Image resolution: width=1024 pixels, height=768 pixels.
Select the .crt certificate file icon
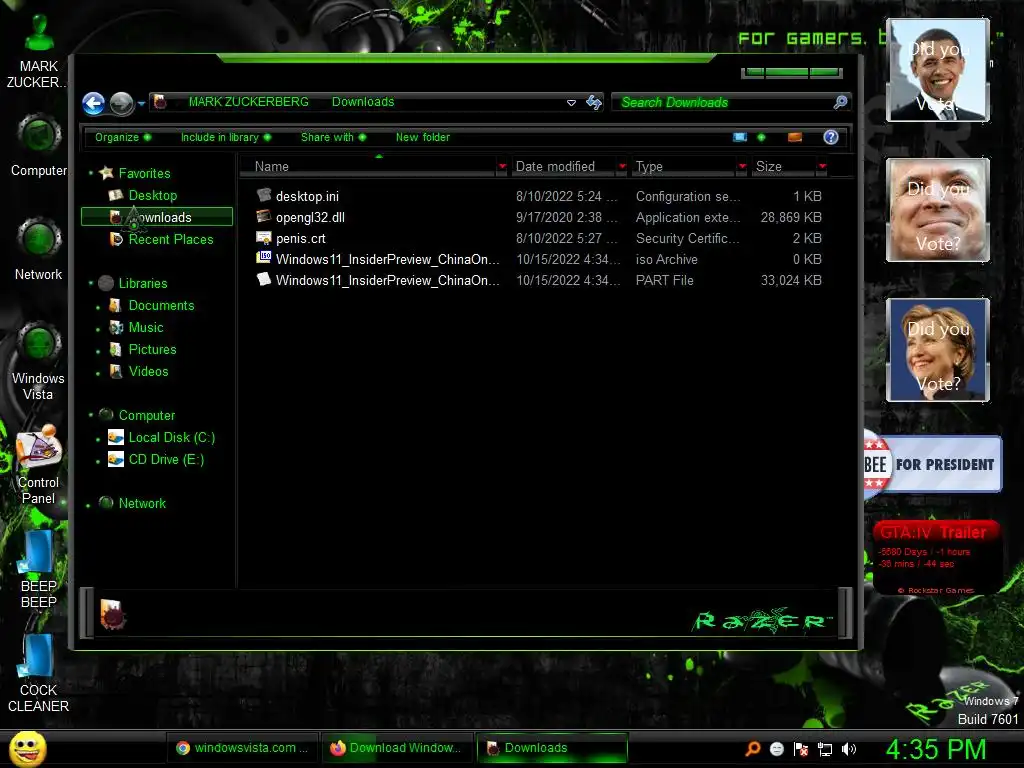pos(264,238)
